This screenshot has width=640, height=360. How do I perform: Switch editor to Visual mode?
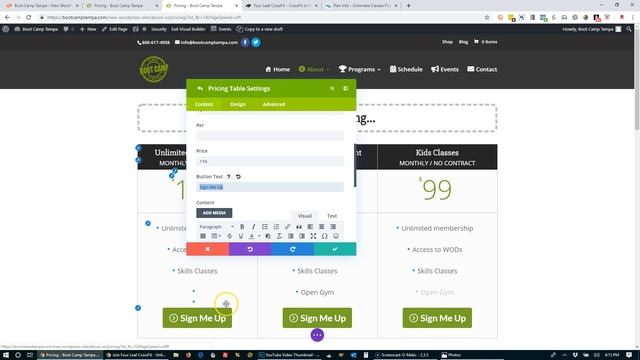tap(304, 216)
